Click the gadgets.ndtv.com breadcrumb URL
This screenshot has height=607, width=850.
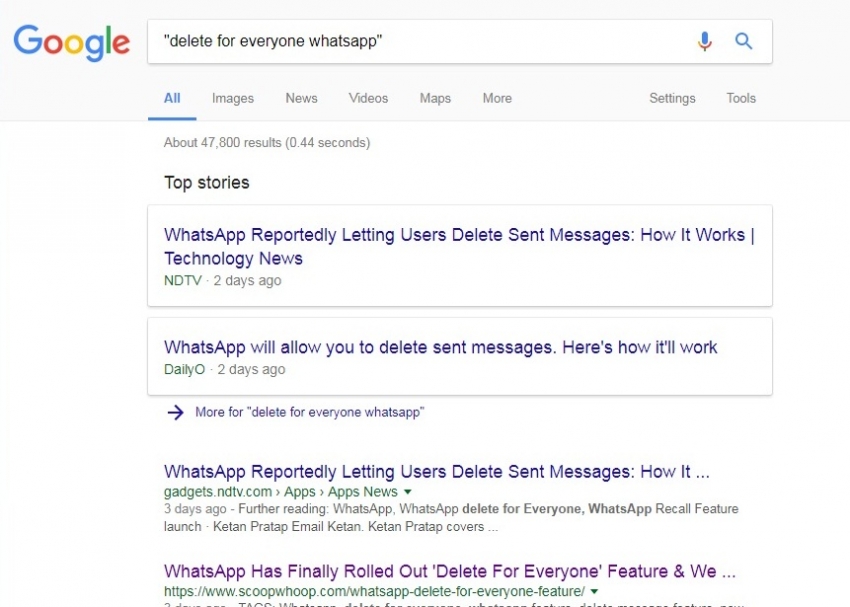(281, 492)
